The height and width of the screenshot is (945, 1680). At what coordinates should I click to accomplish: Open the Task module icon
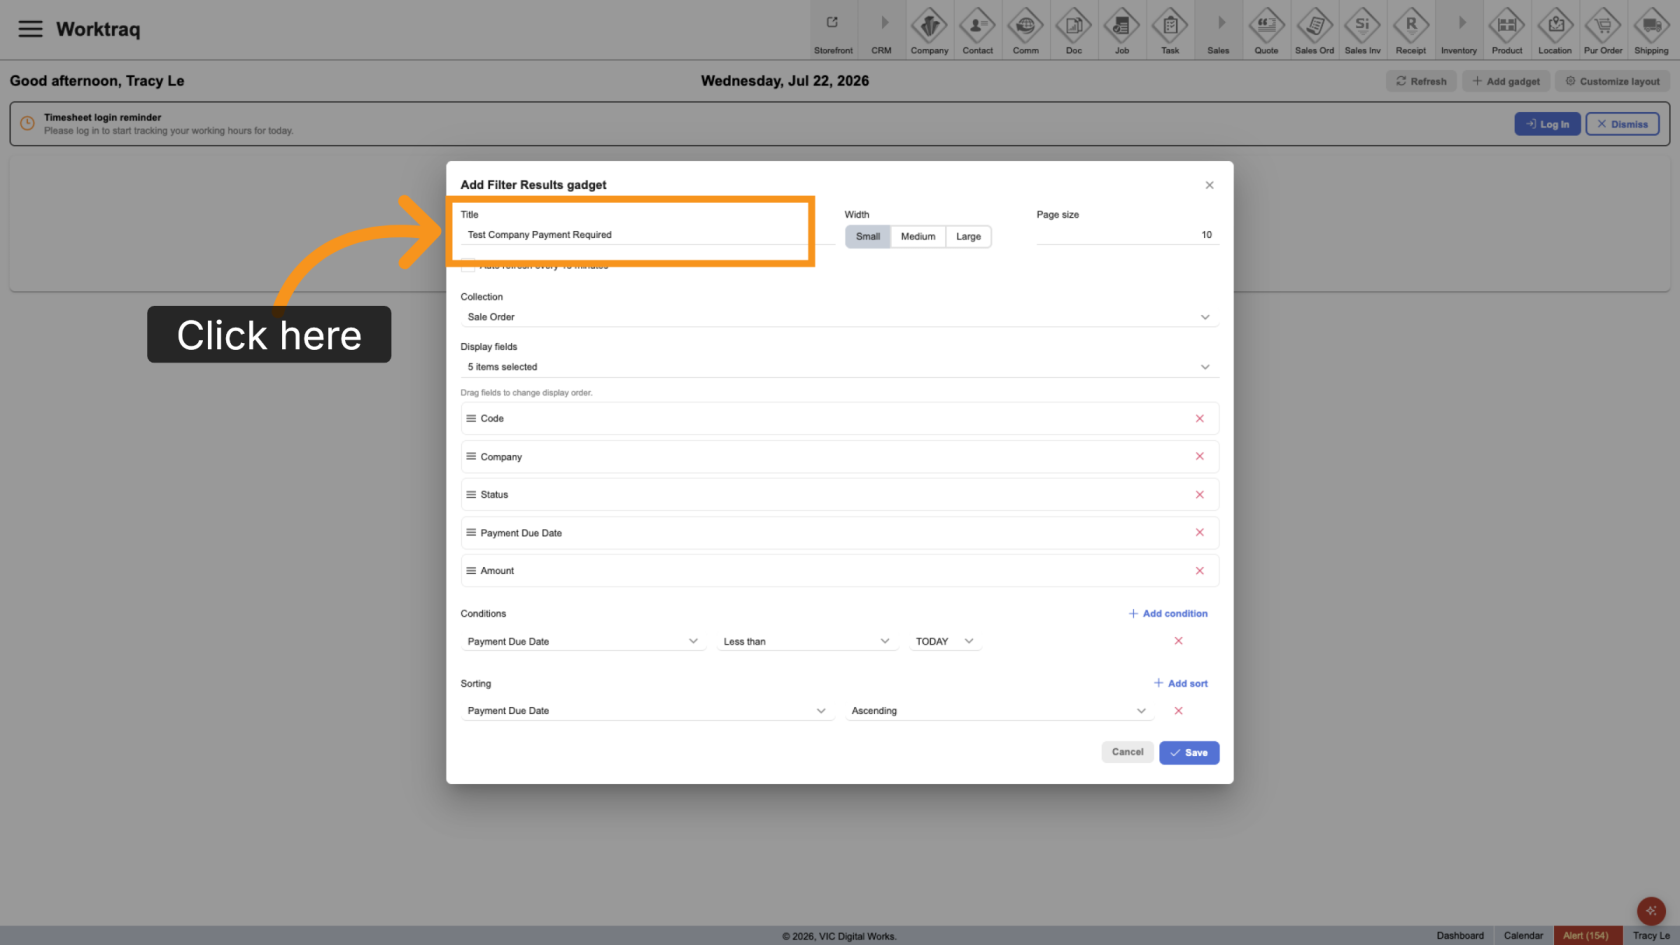[1169, 30]
